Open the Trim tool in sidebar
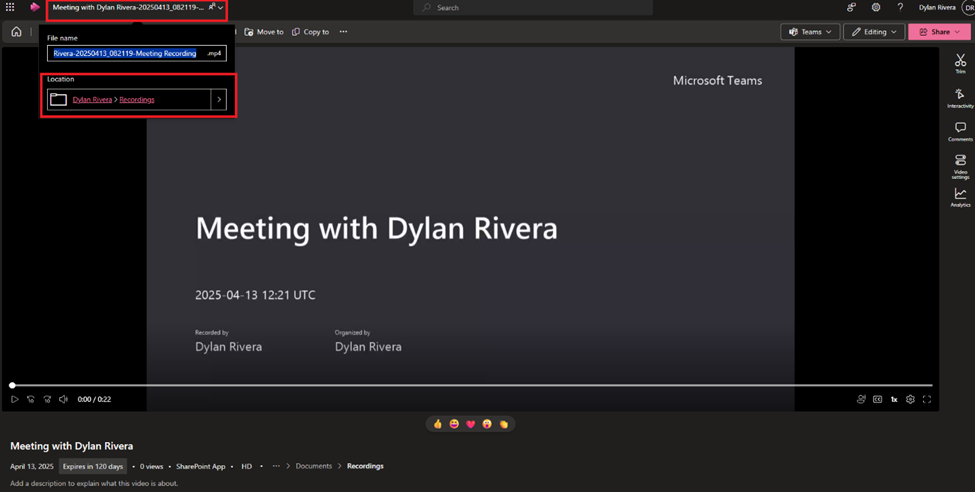The image size is (975, 492). (x=960, y=63)
